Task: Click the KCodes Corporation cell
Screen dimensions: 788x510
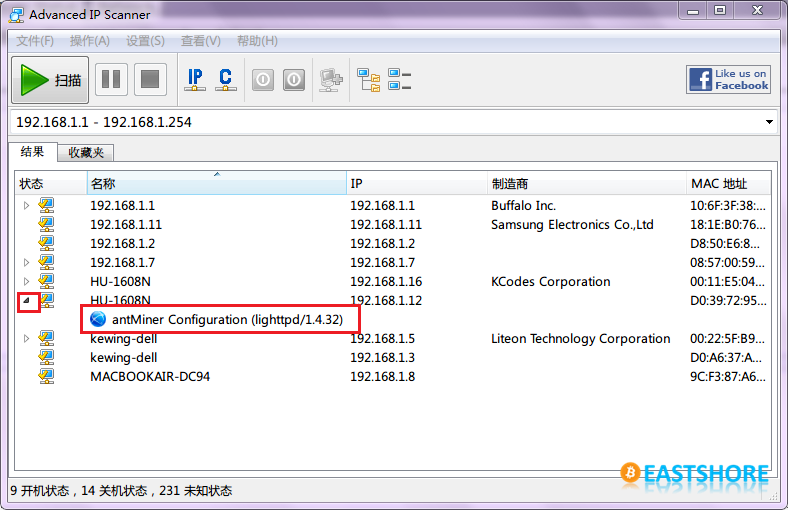Action: 550,281
